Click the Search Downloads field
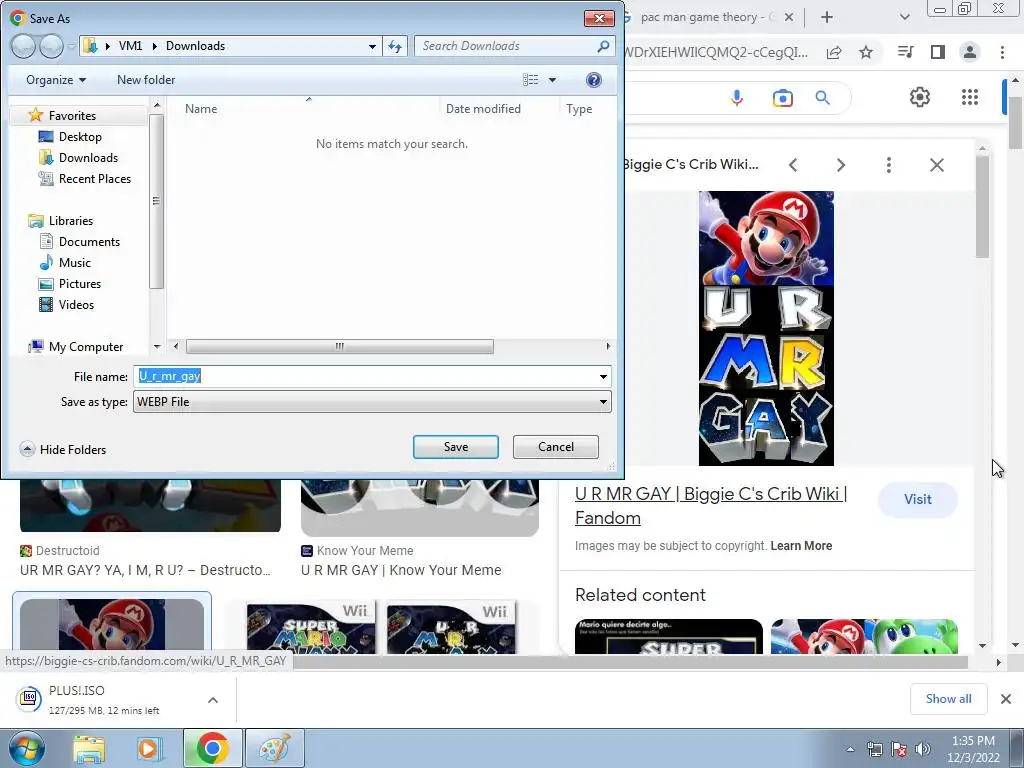 click(x=515, y=46)
